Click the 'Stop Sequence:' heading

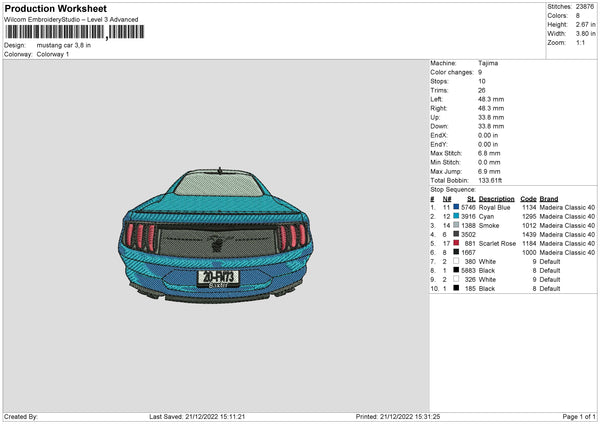point(453,189)
